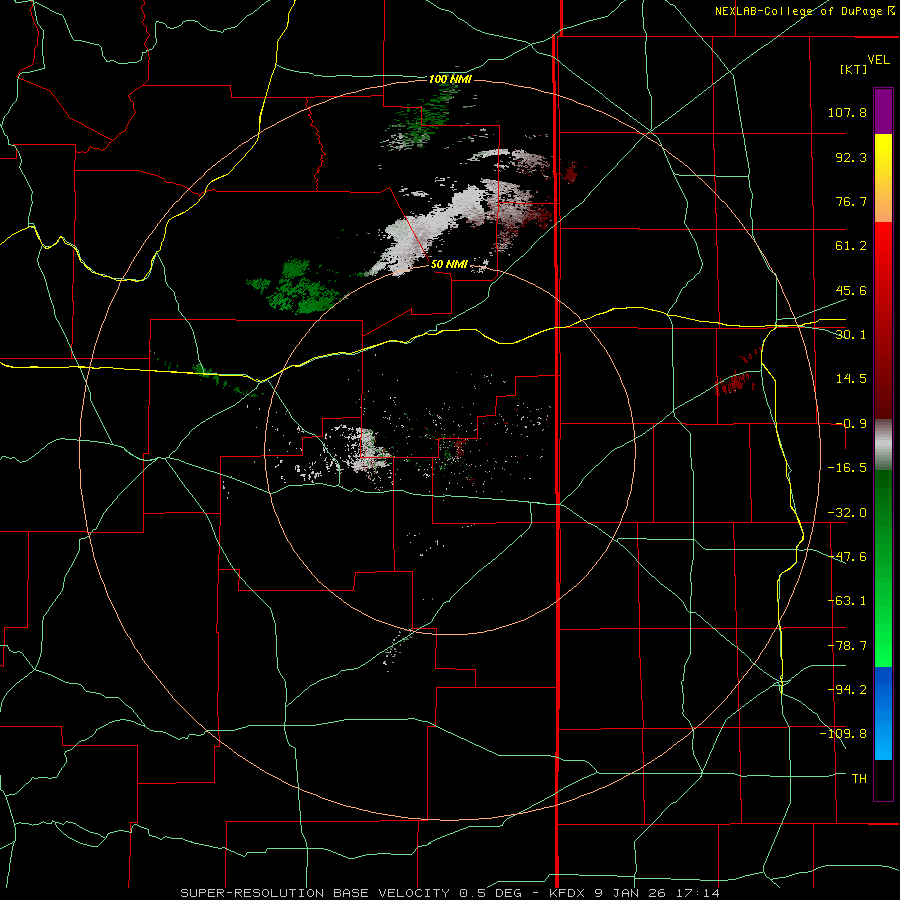
Task: Click the 14.5 legend value
Action: 851,378
